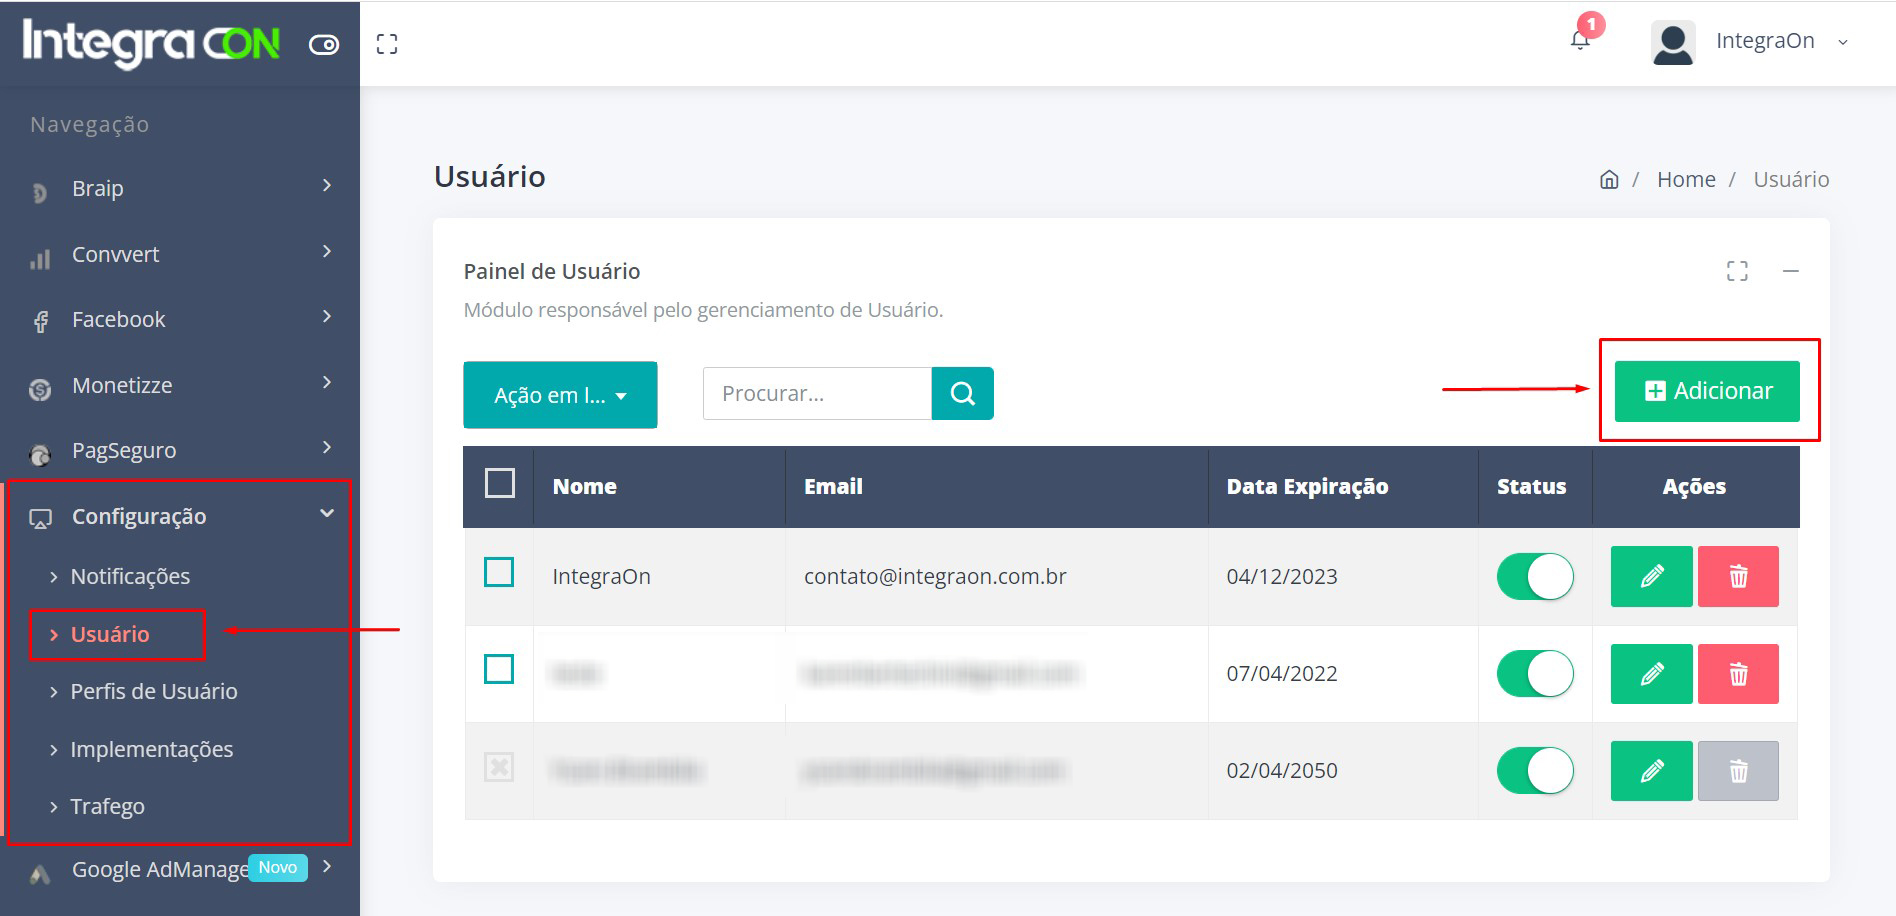Click the Adicionar button

[1707, 391]
